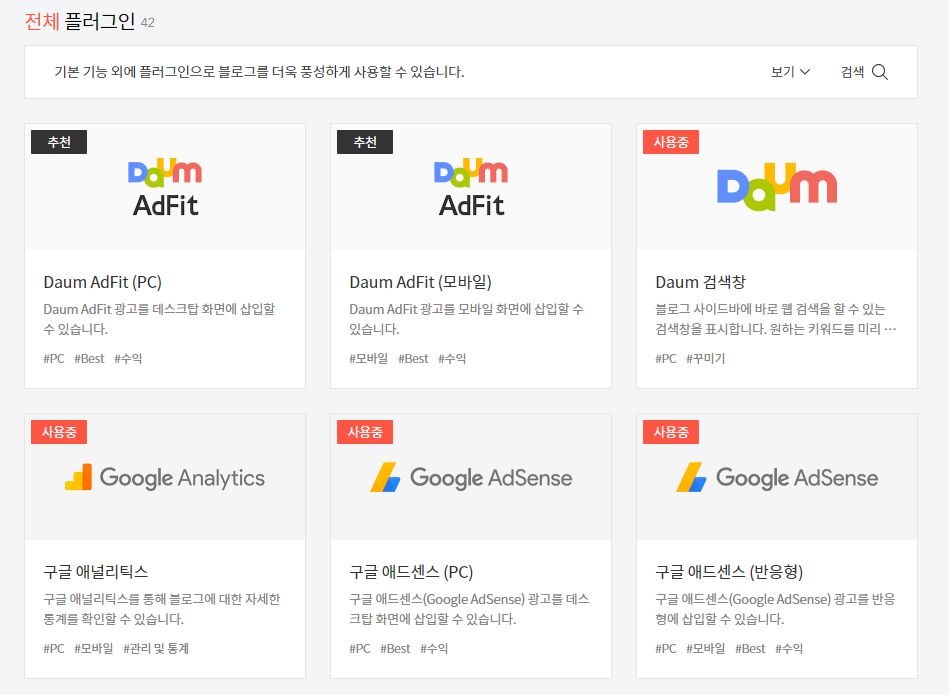Click the #관리 및 통계 tag

tap(156, 648)
